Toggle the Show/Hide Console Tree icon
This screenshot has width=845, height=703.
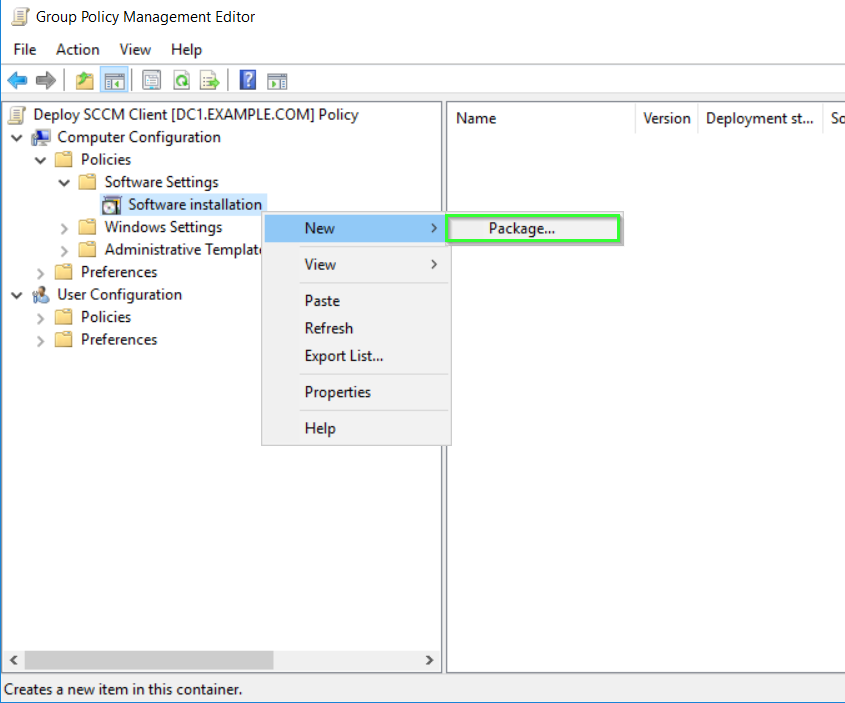click(x=114, y=81)
